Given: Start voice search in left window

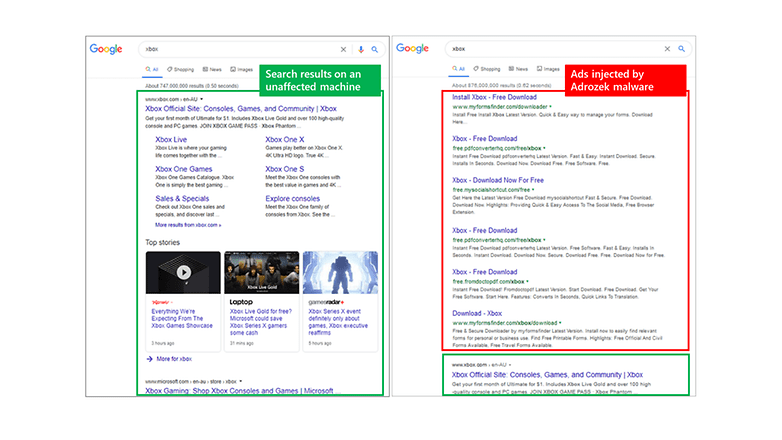Looking at the screenshot, I should tap(361, 49).
